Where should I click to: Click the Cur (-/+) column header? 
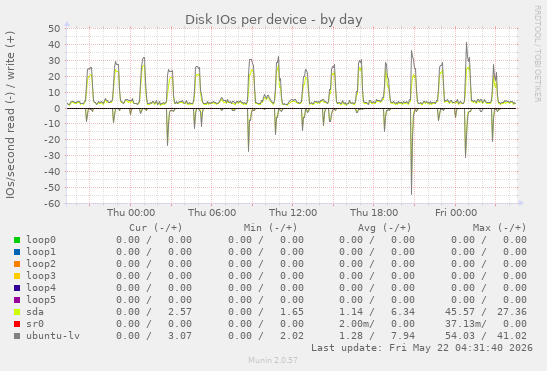point(156,228)
